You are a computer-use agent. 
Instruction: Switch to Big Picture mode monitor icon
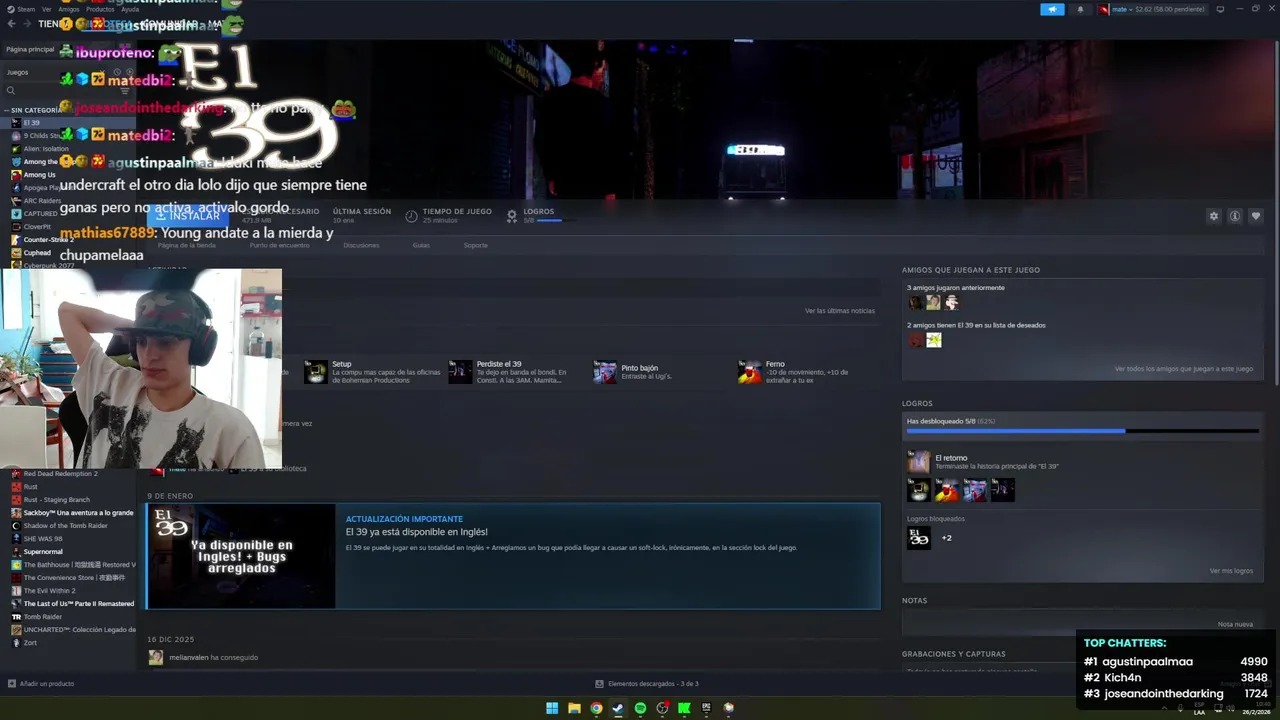tap(1220, 9)
